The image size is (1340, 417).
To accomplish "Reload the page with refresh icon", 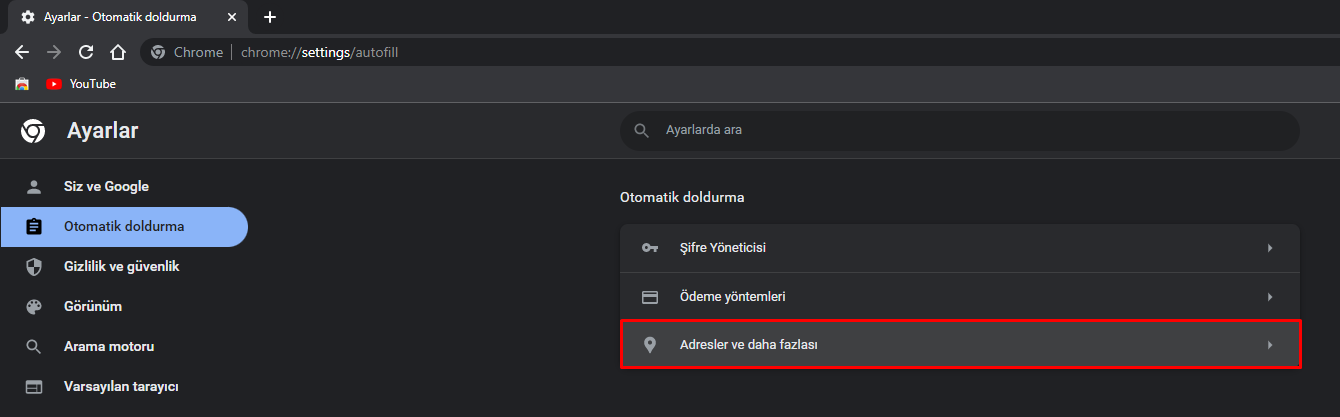I will [x=86, y=52].
